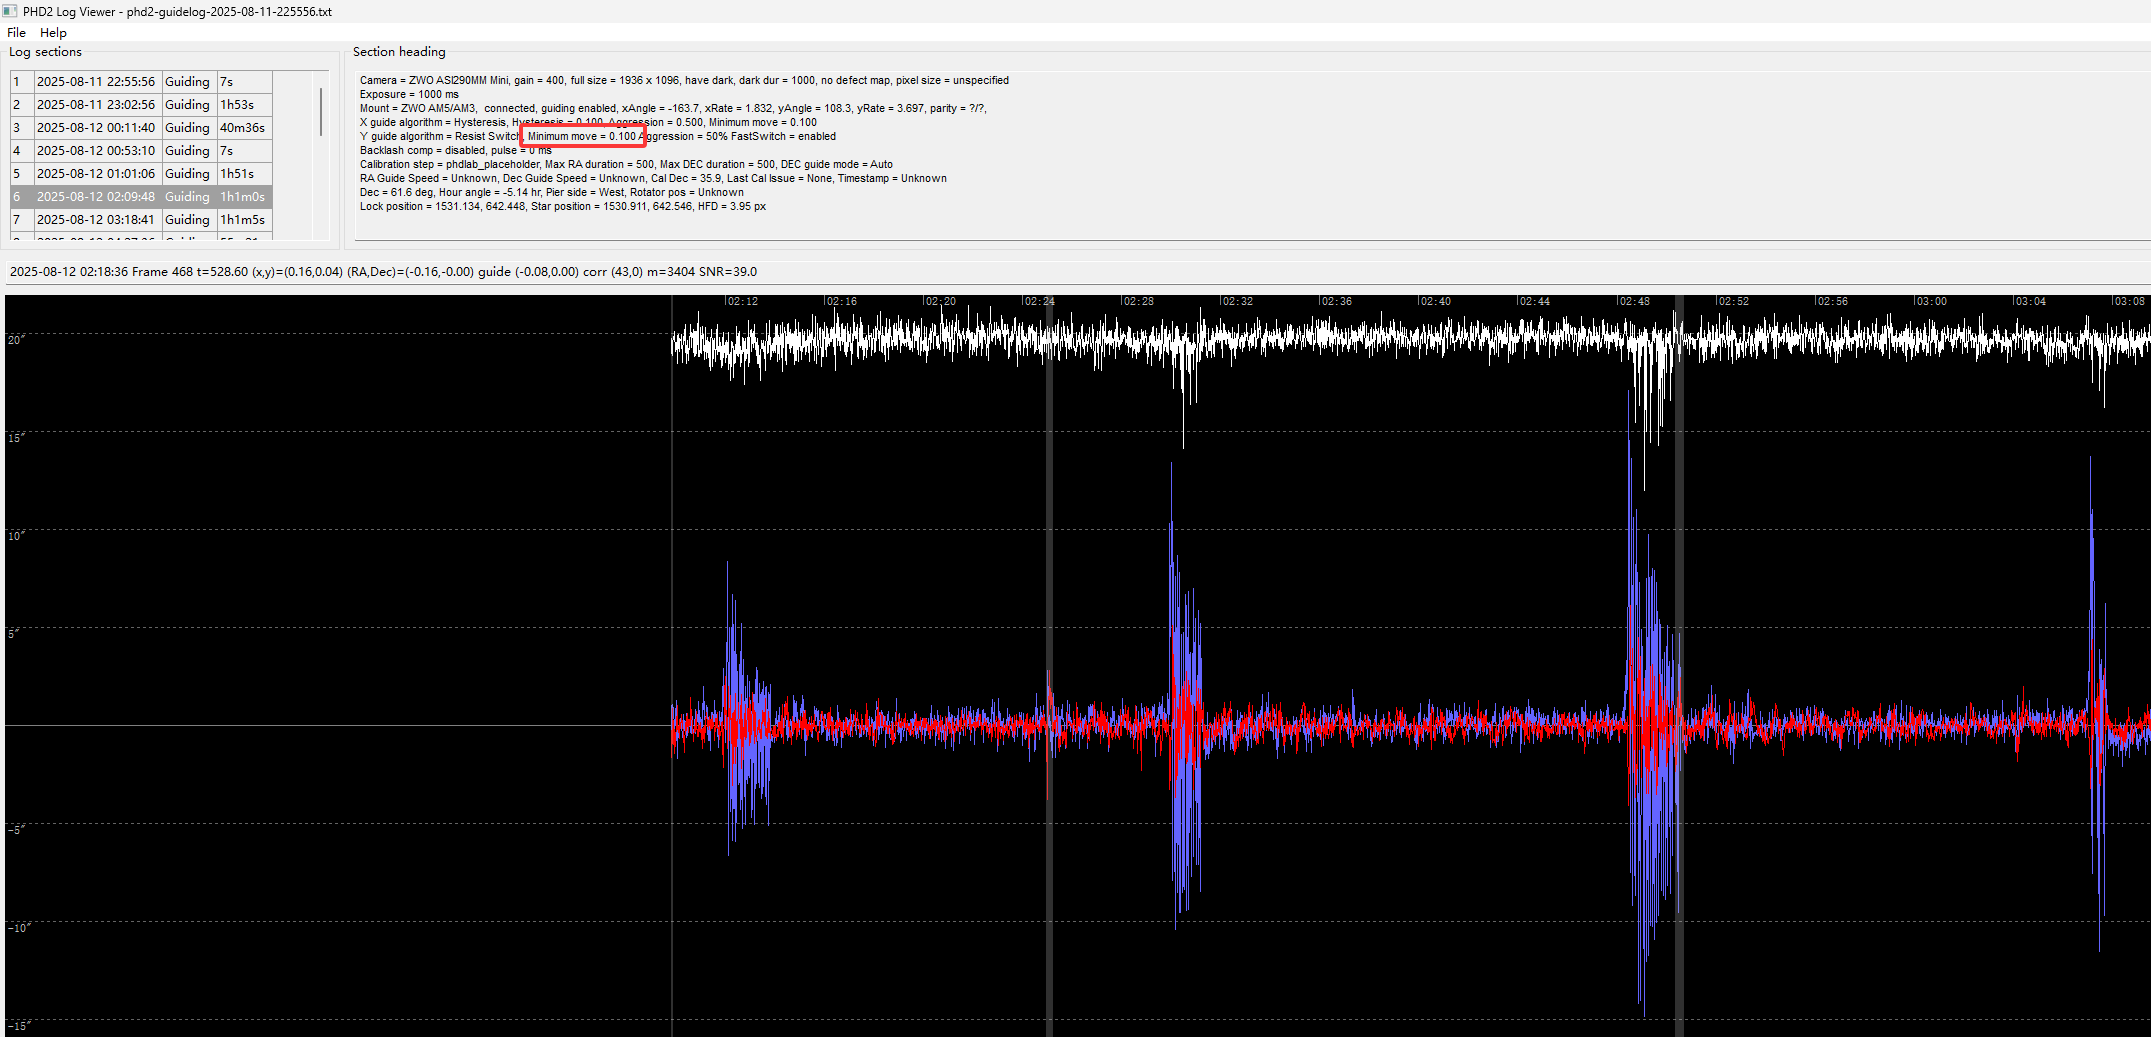2151x1037 pixels.
Task: Click the Calibration step = phdlab_placeholder line
Action: click(x=626, y=165)
